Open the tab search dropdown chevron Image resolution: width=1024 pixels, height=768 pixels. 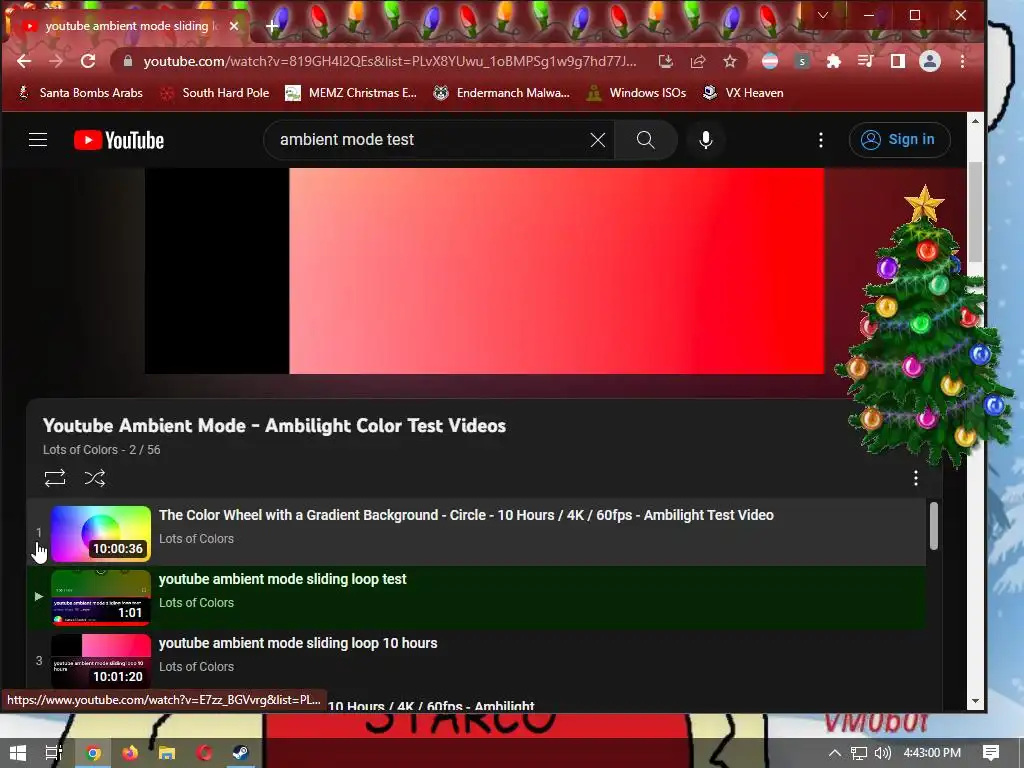(823, 15)
